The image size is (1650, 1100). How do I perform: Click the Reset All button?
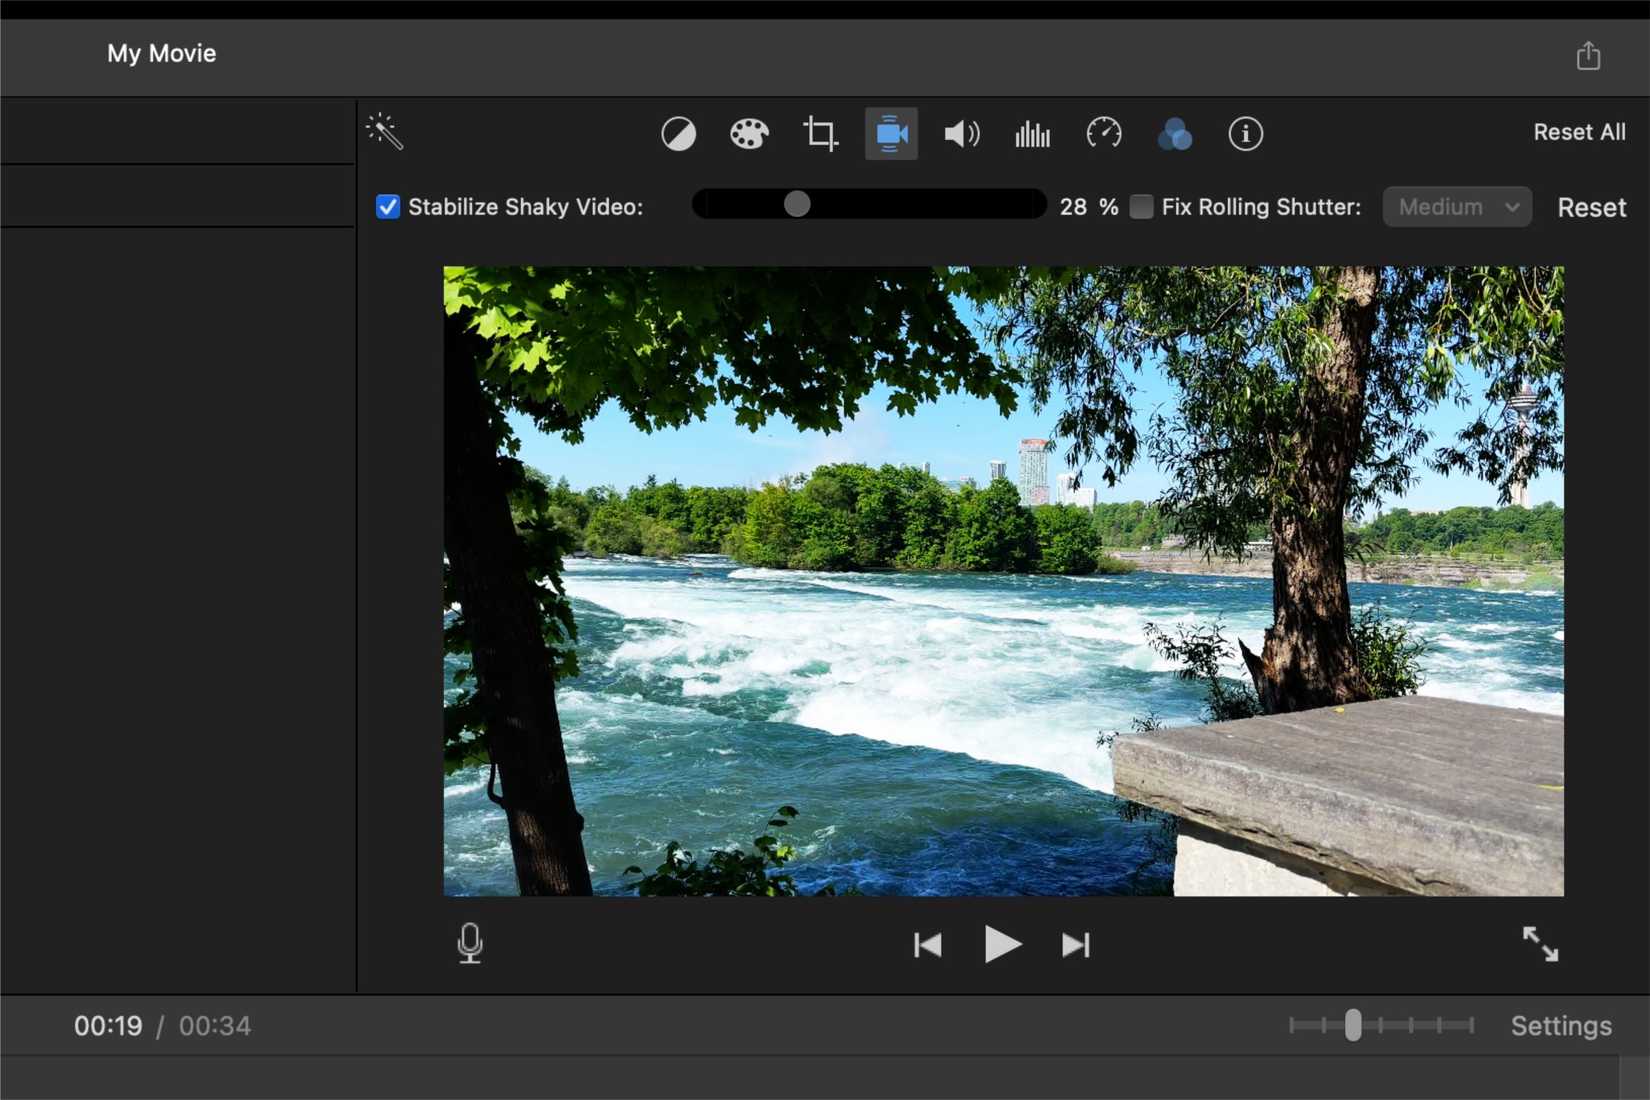(1579, 131)
